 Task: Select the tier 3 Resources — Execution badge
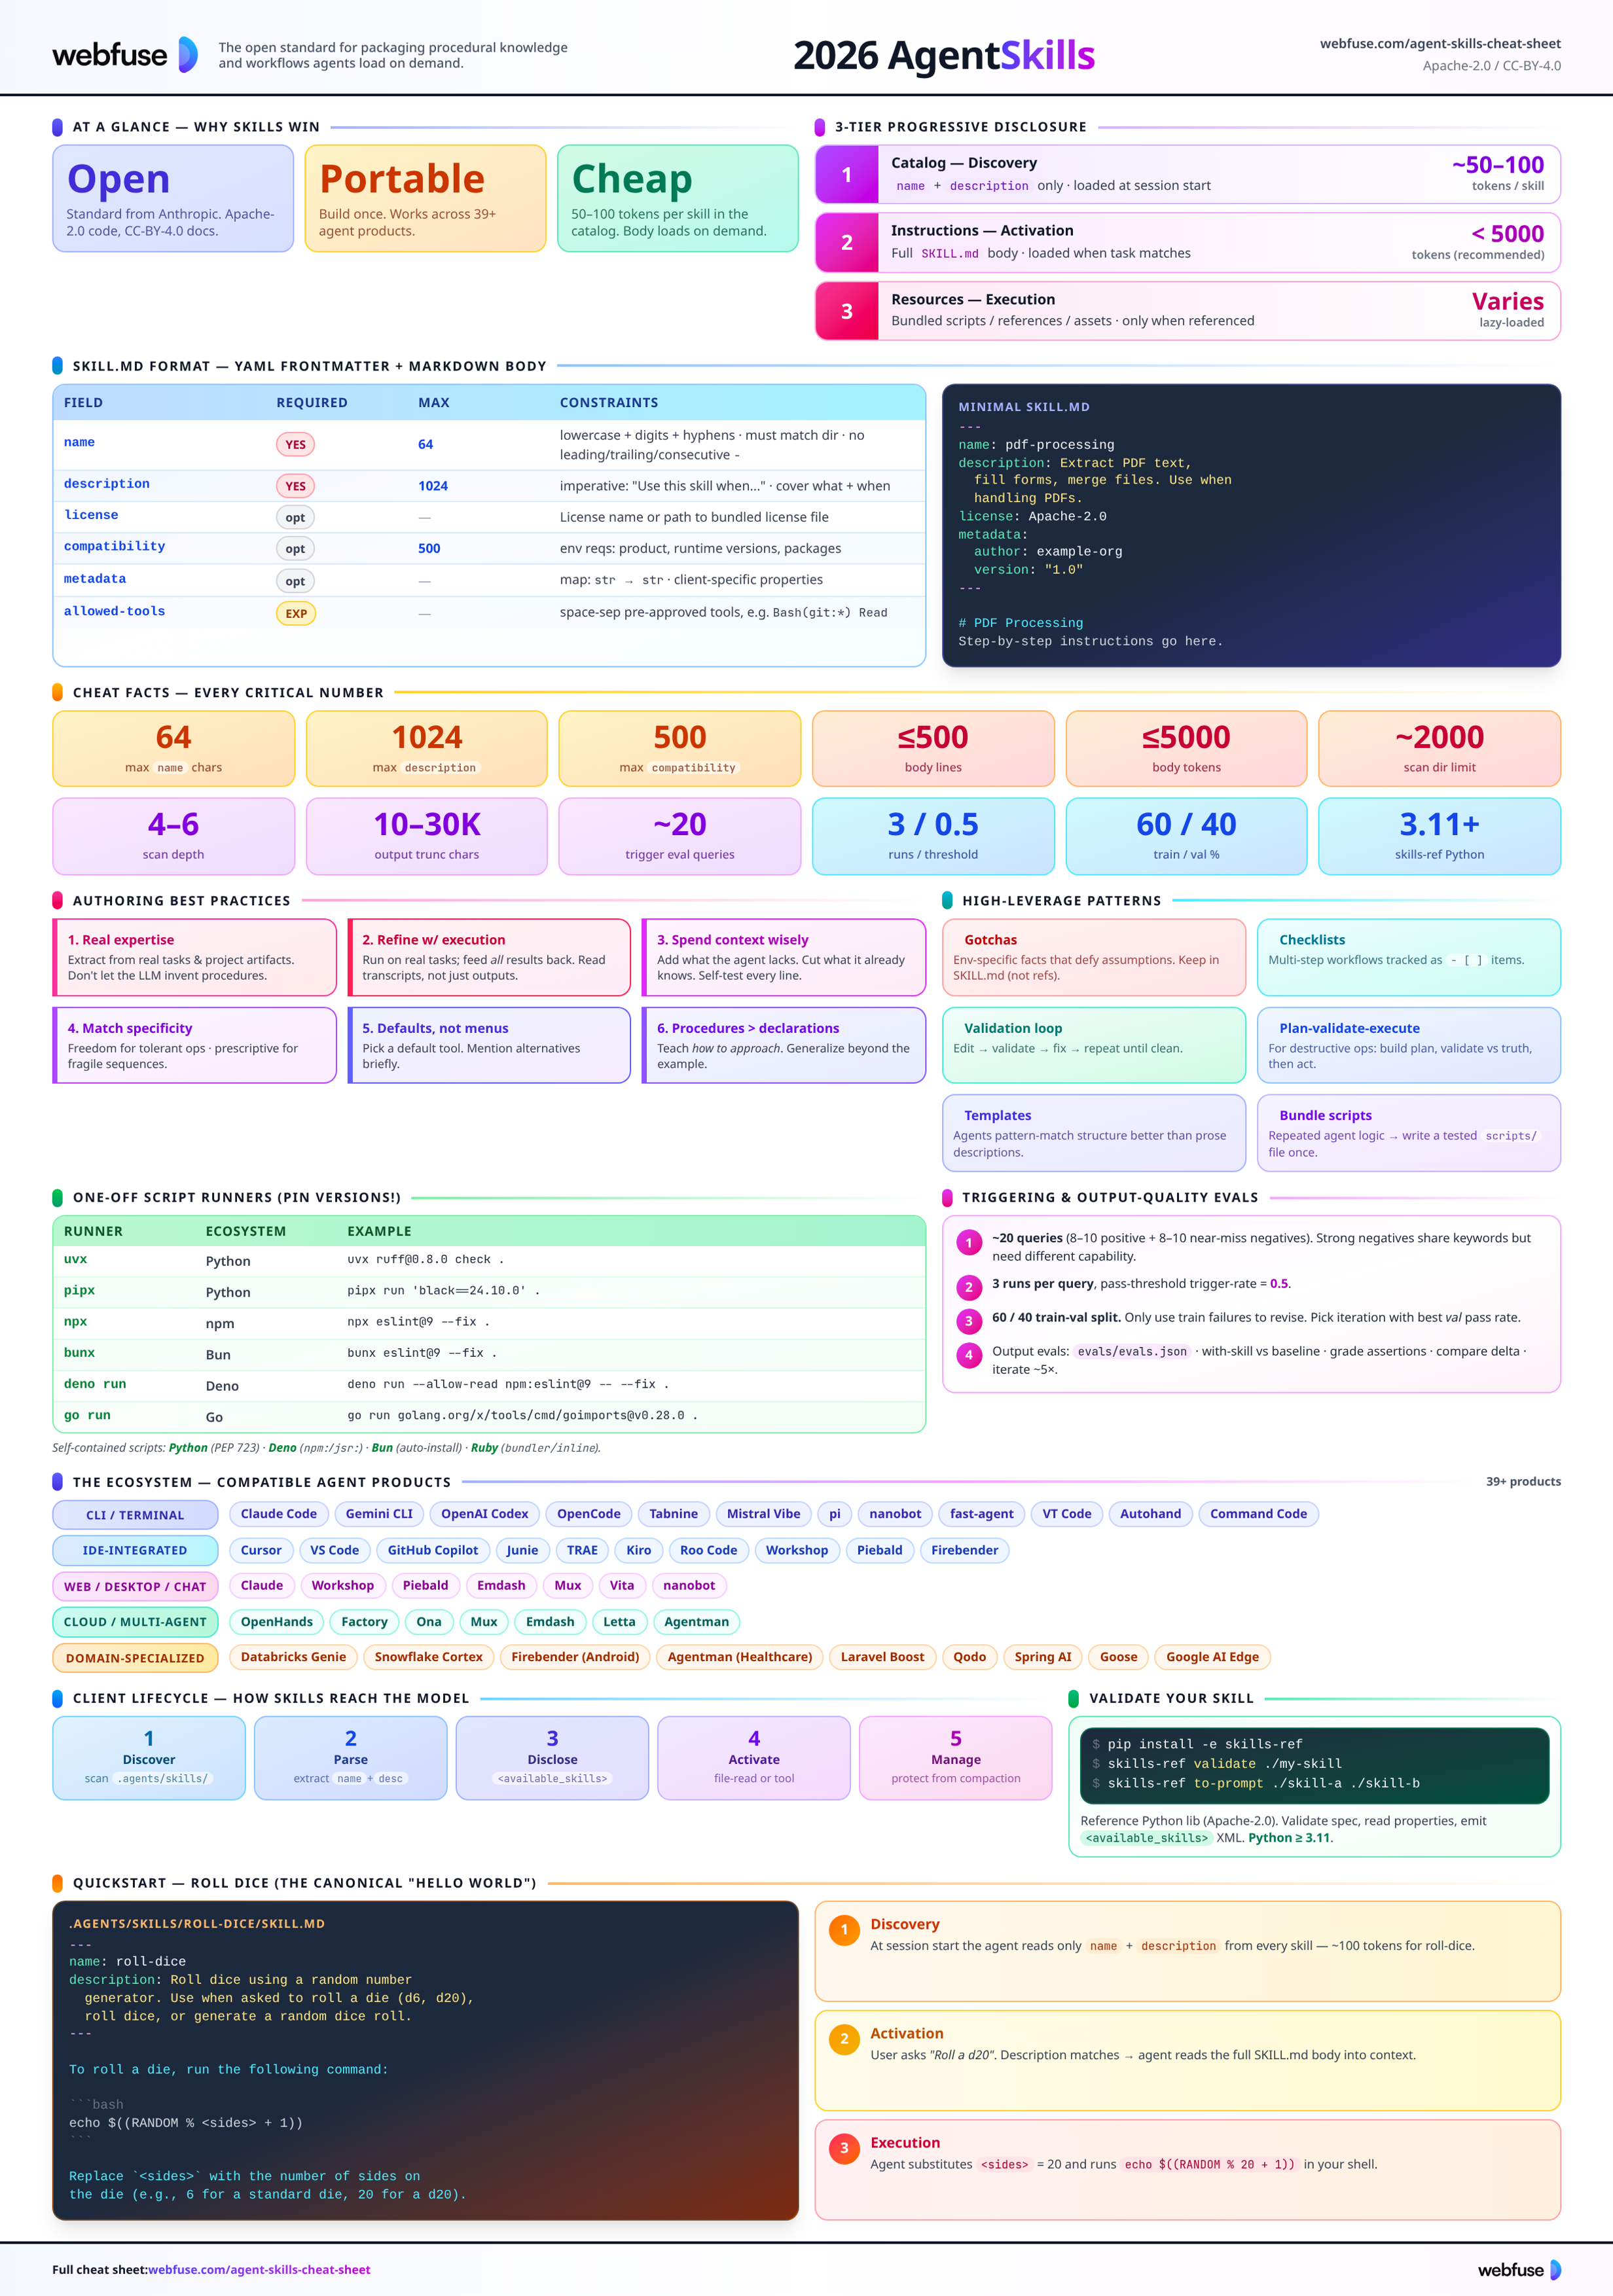(x=846, y=311)
